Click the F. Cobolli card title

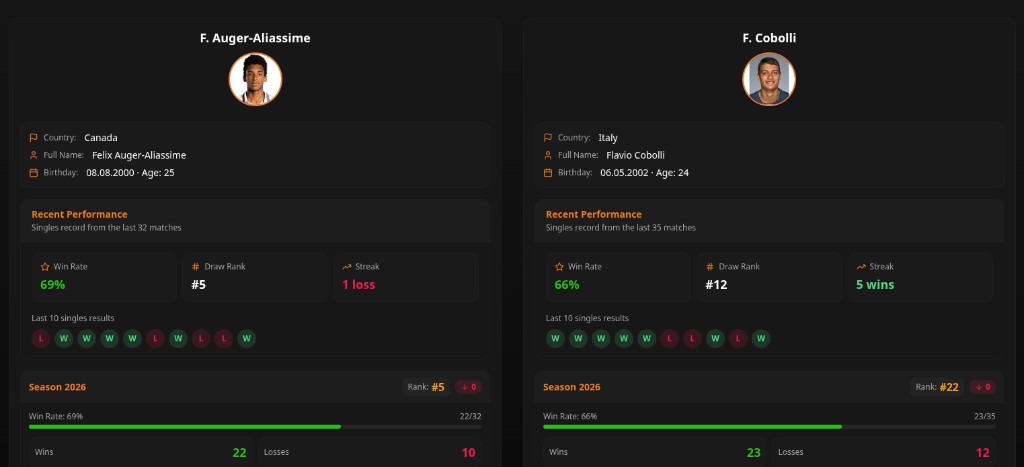[x=769, y=38]
